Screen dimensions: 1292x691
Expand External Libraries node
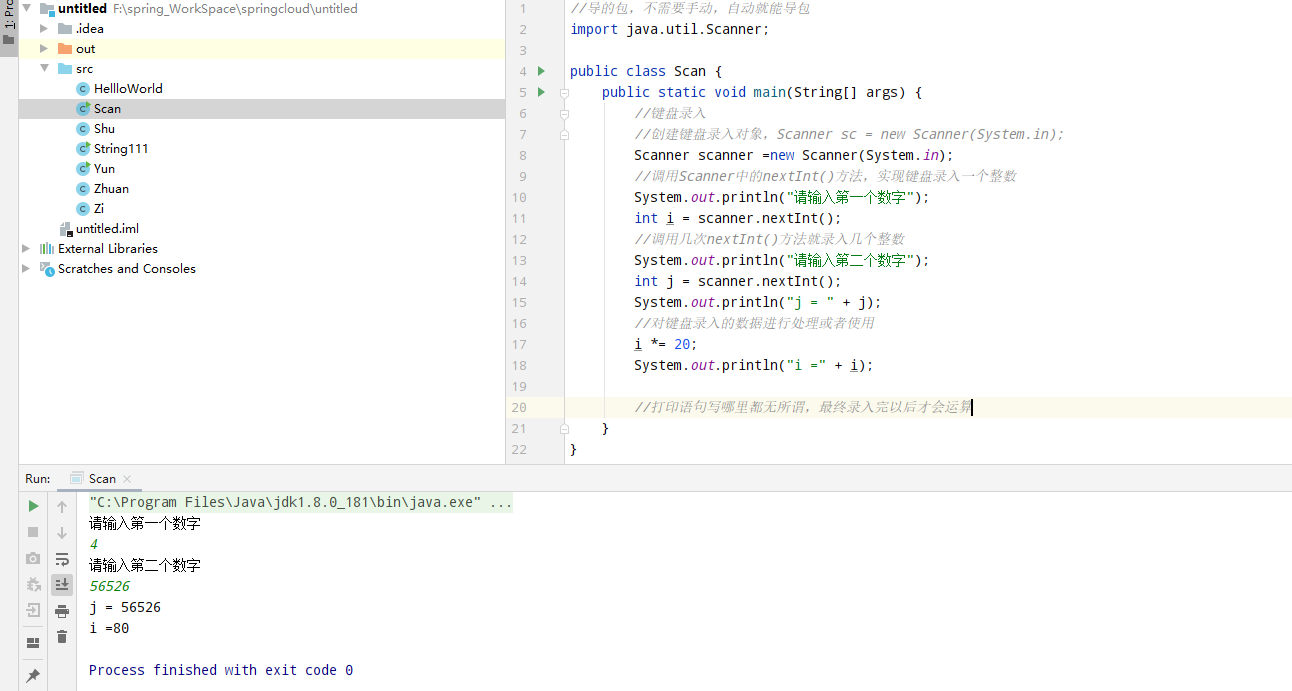click(26, 249)
